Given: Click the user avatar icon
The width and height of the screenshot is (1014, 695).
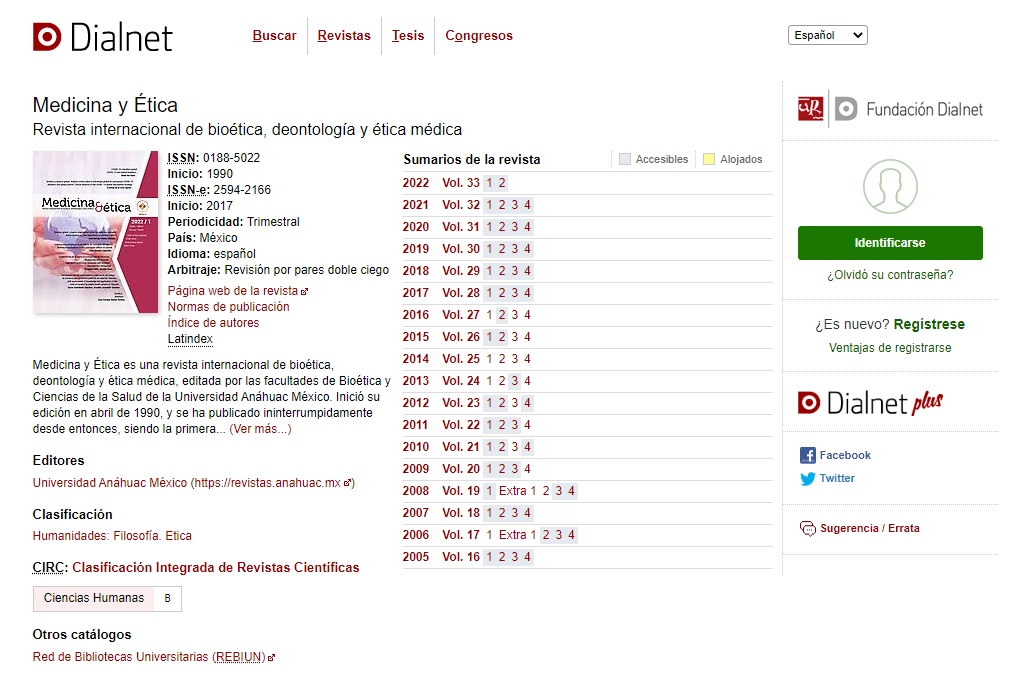Looking at the screenshot, I should tap(890, 187).
